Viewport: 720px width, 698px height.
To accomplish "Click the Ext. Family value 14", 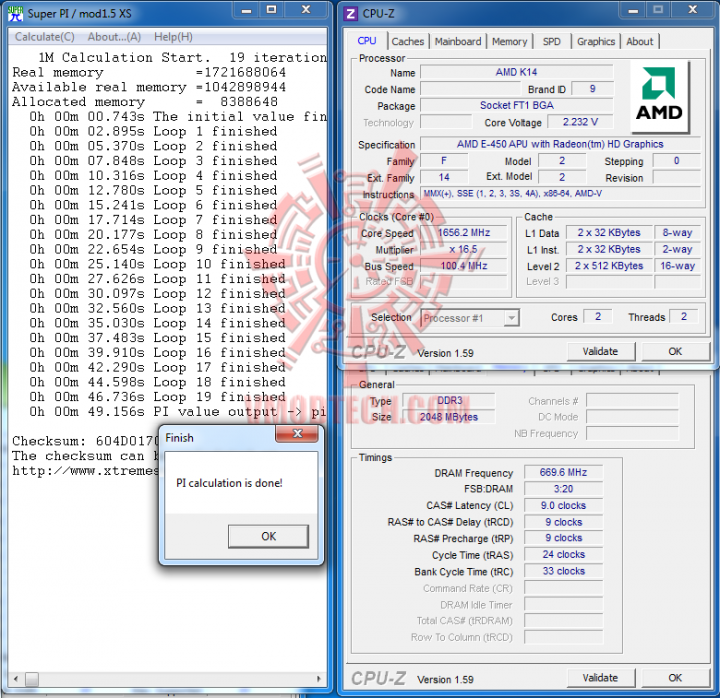I will pyautogui.click(x=444, y=177).
